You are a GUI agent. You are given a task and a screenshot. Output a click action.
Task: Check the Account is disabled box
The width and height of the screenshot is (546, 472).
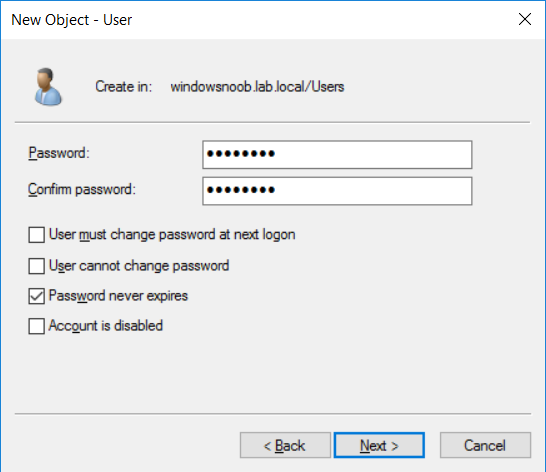(37, 326)
